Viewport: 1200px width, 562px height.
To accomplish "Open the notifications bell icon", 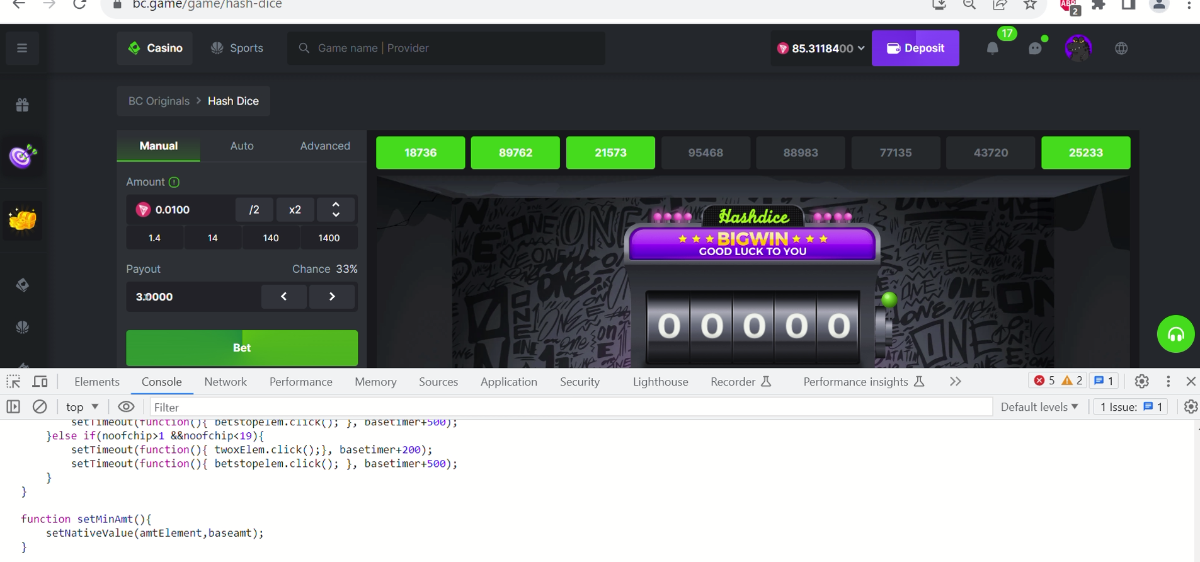I will click(992, 48).
